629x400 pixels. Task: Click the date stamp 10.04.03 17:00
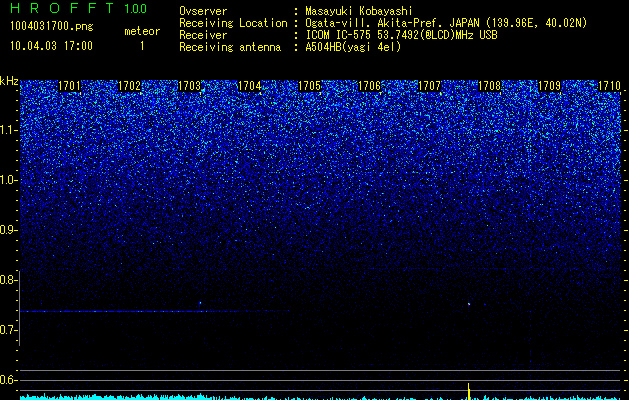click(51, 46)
